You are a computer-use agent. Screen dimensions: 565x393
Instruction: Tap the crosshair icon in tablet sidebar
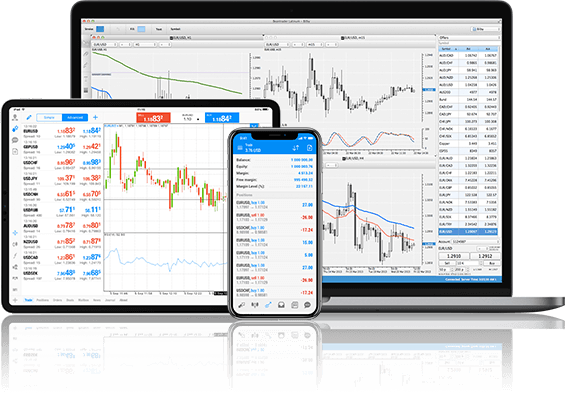click(15, 233)
